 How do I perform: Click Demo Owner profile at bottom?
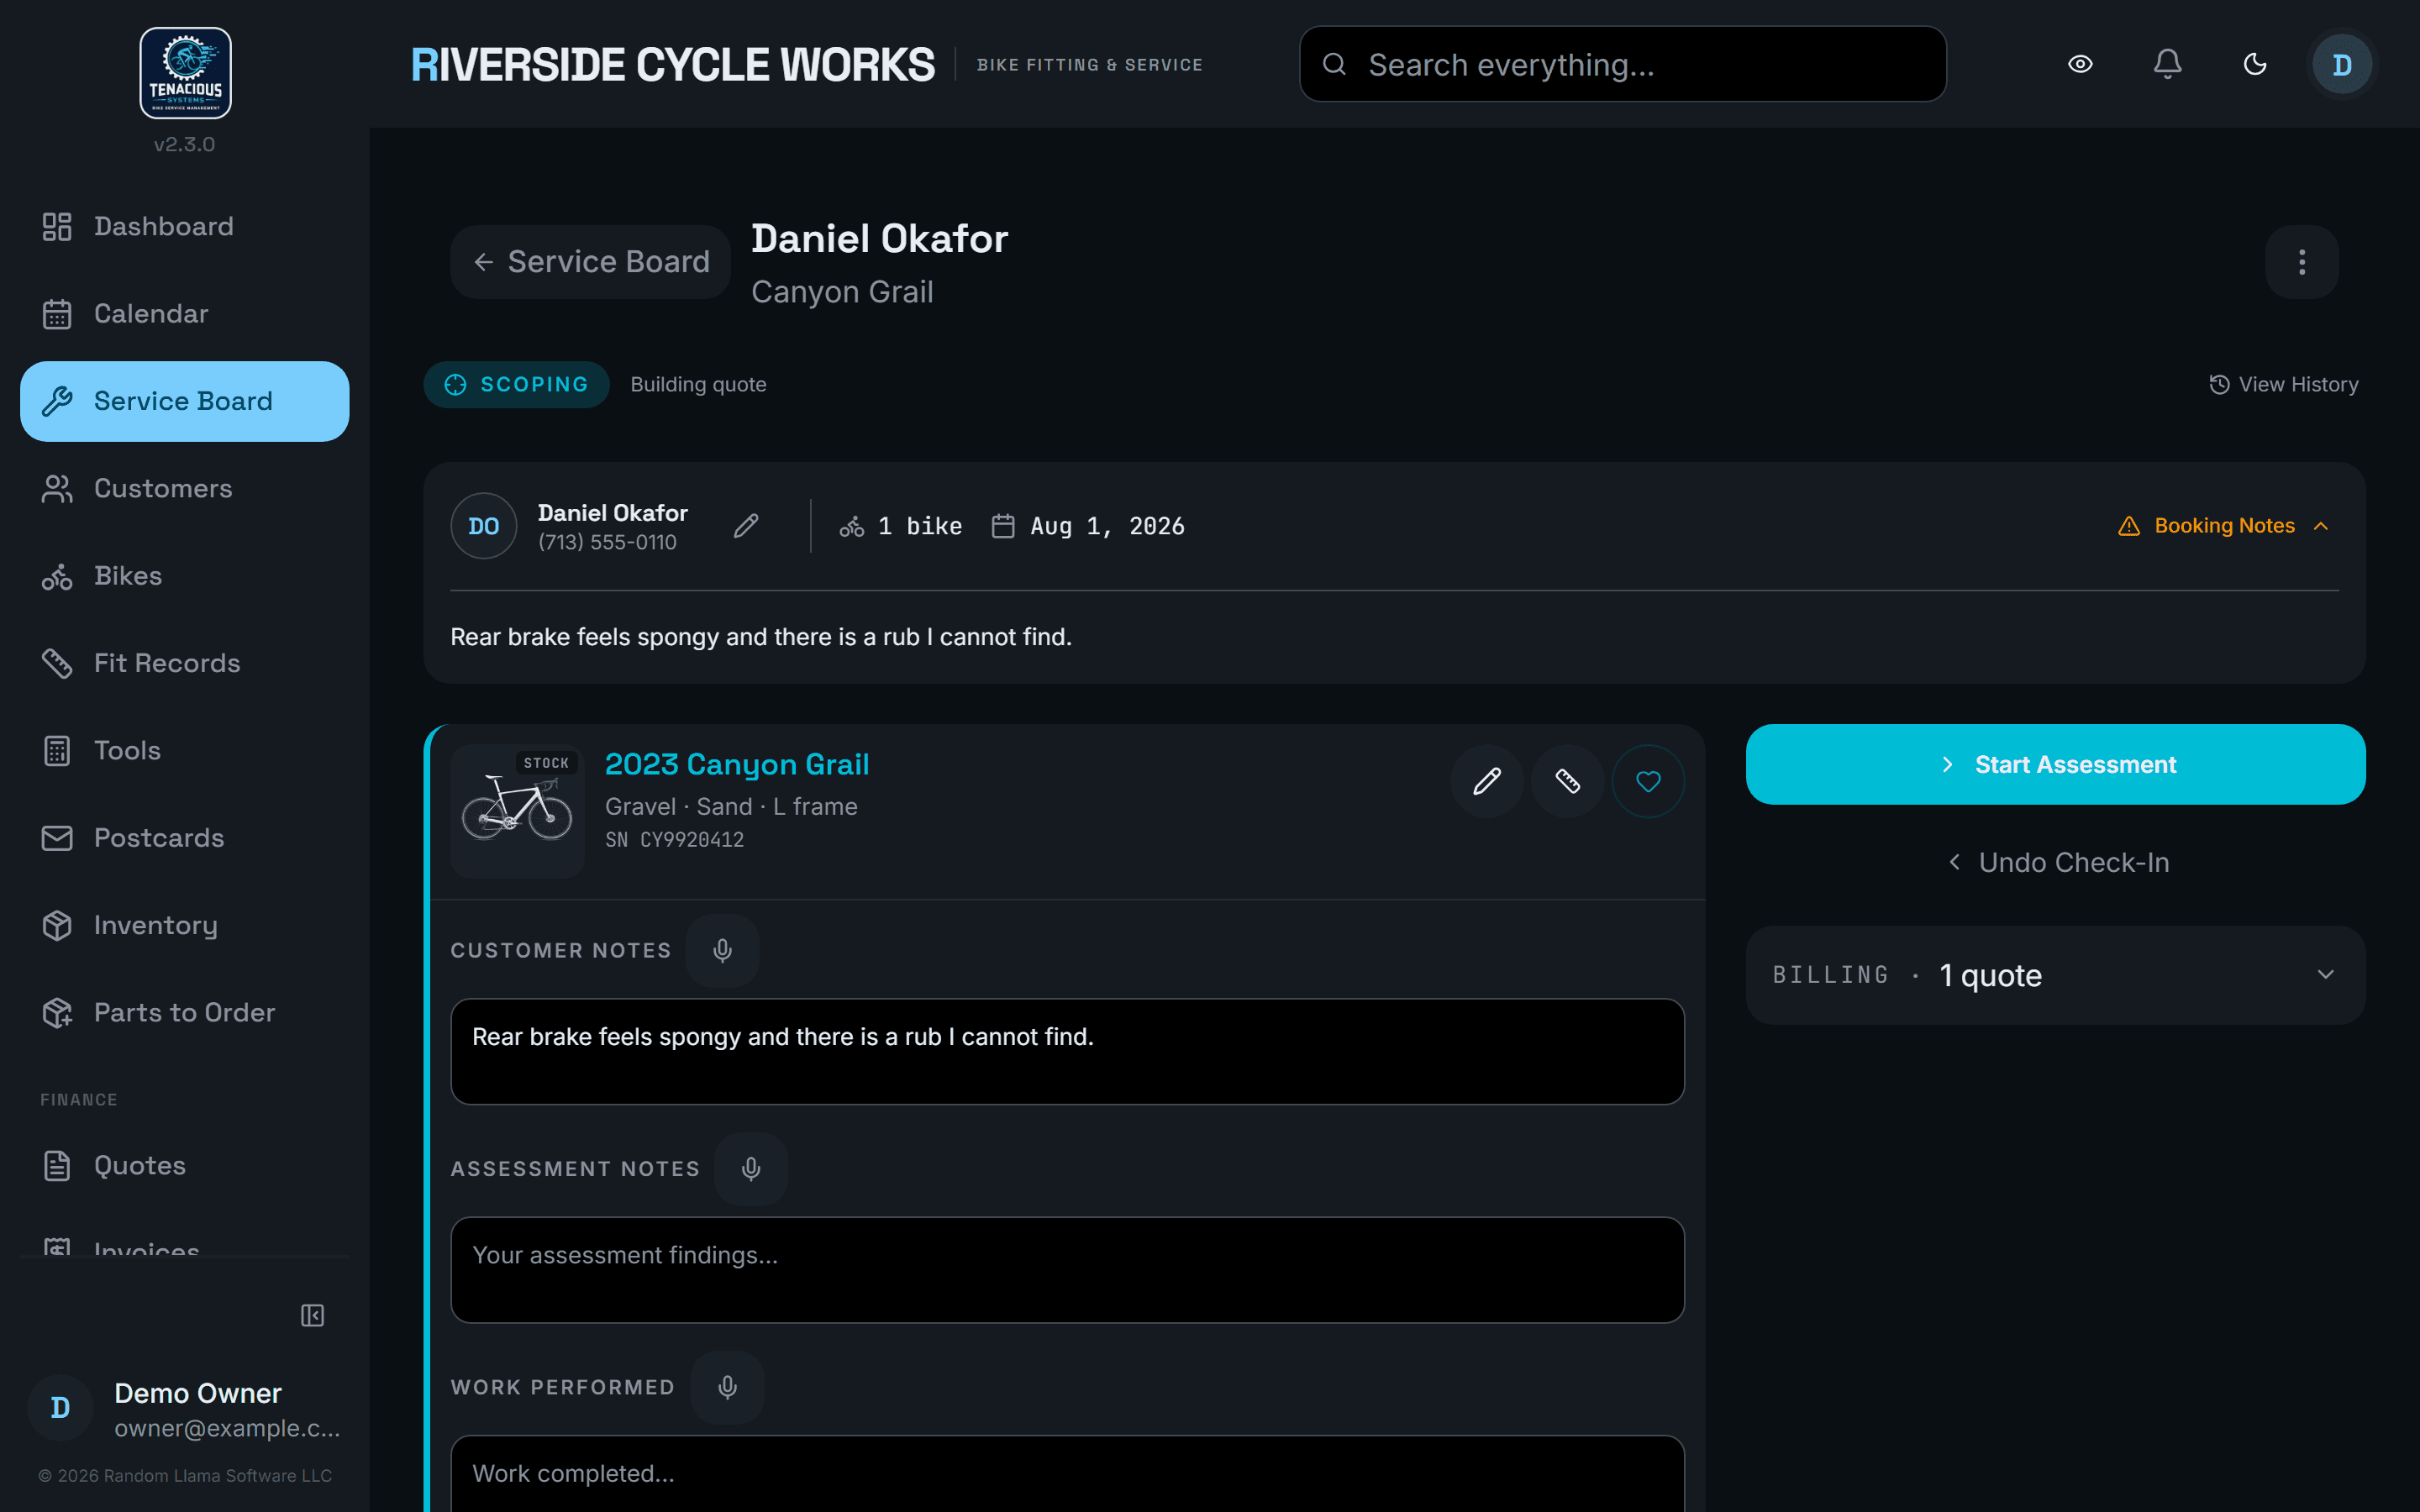point(185,1409)
